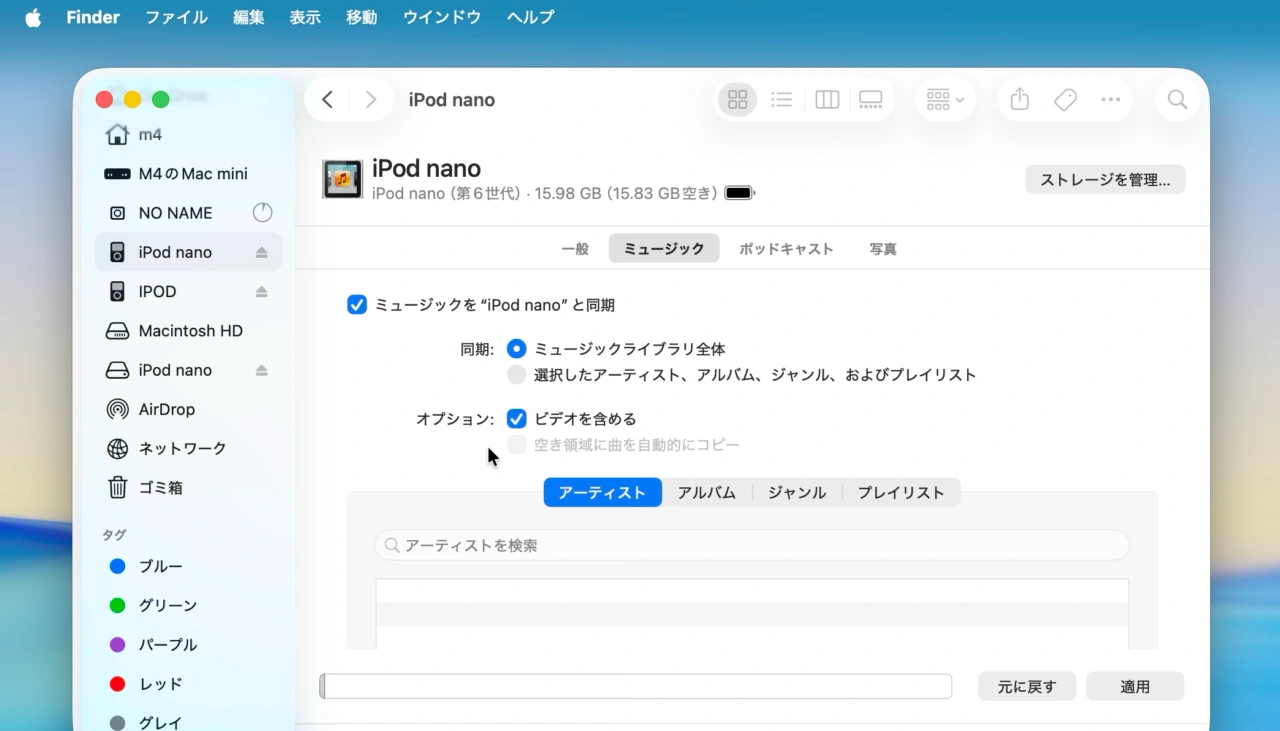1280x731 pixels.
Task: Open the Apple menu
Action: coord(33,17)
